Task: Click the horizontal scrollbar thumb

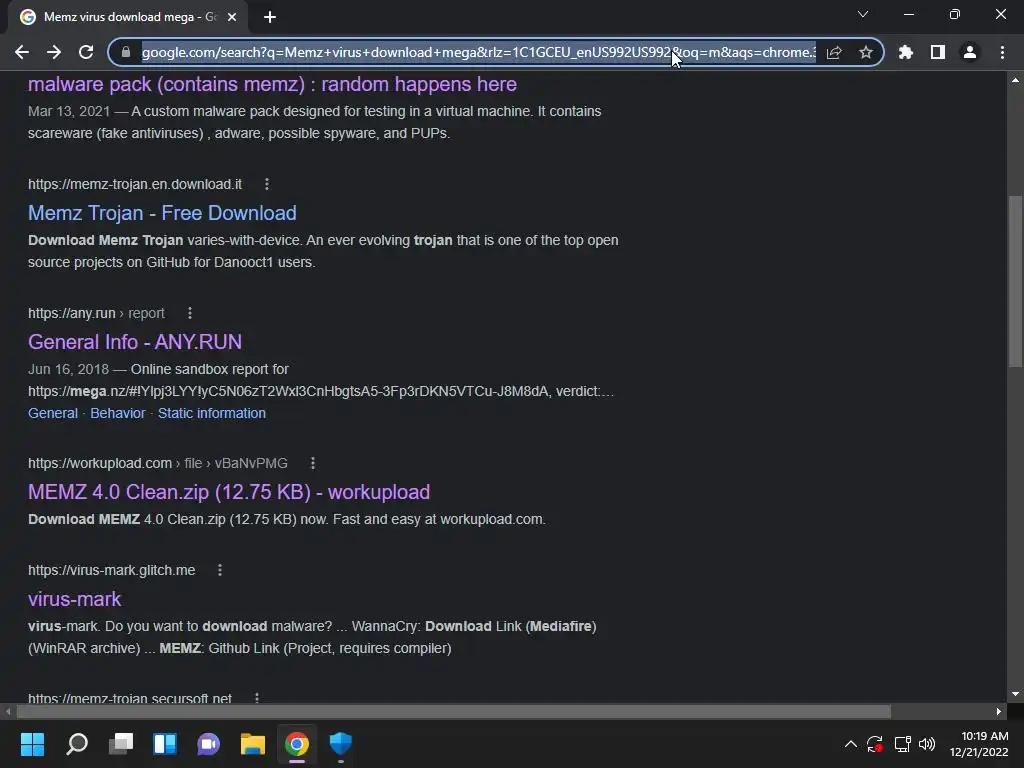Action: 453,711
